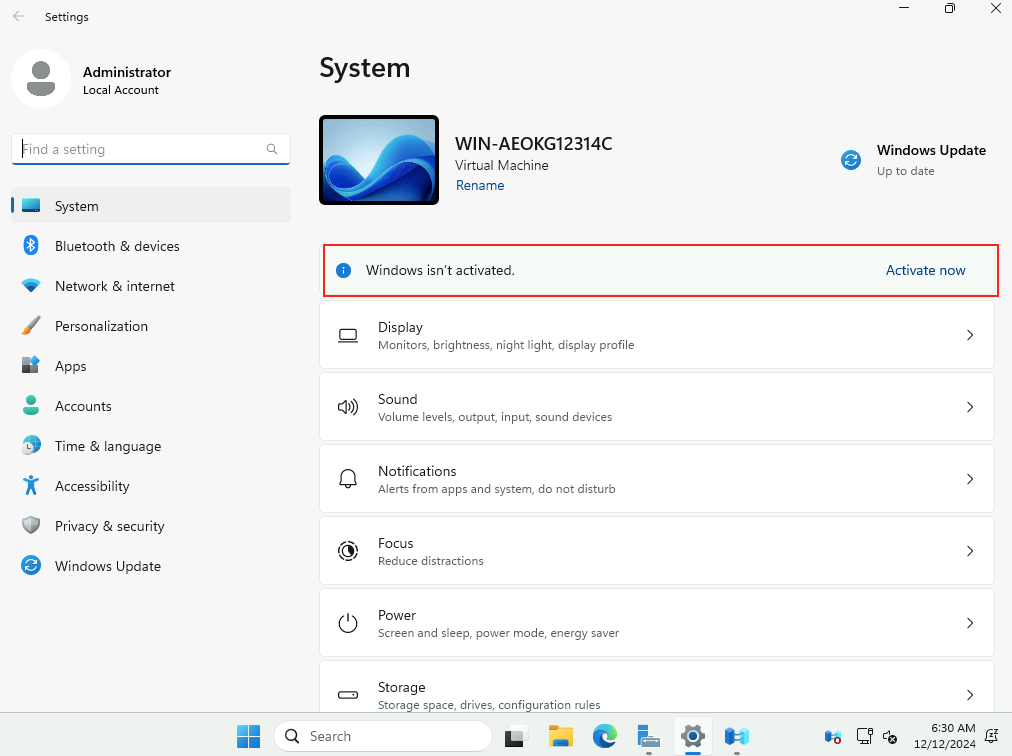This screenshot has width=1012, height=756.
Task: Click the Time & language globe icon
Action: tap(31, 445)
